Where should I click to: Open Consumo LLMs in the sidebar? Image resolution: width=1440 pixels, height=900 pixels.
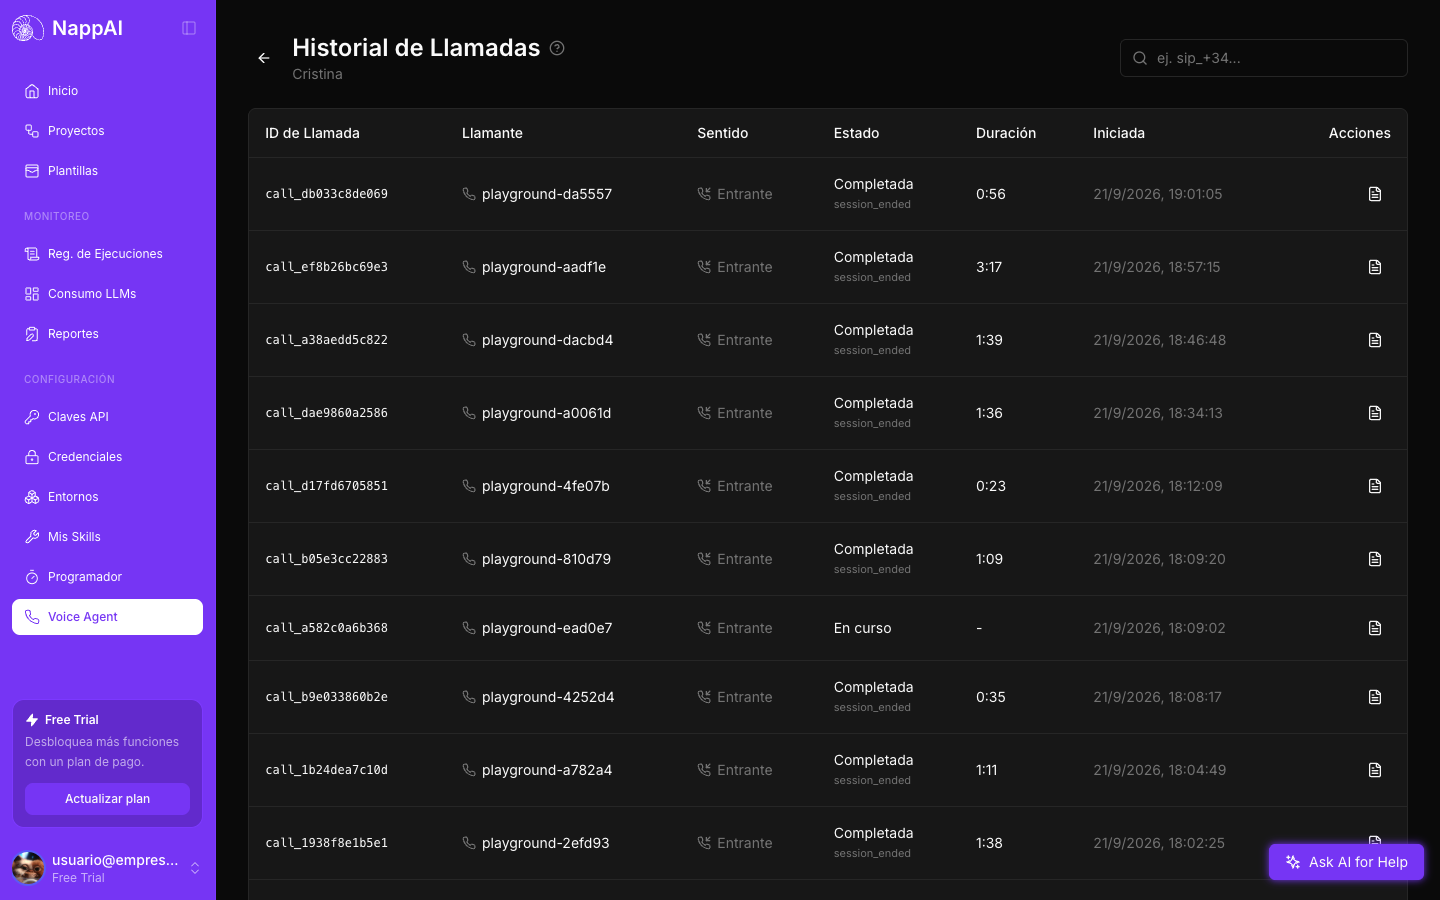click(x=107, y=294)
